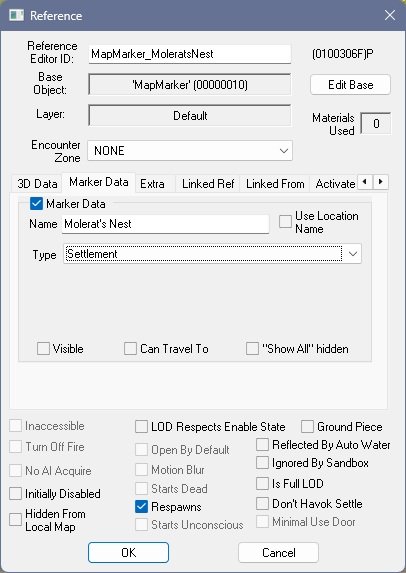
Task: Select the Extra tab
Action: [x=152, y=183]
